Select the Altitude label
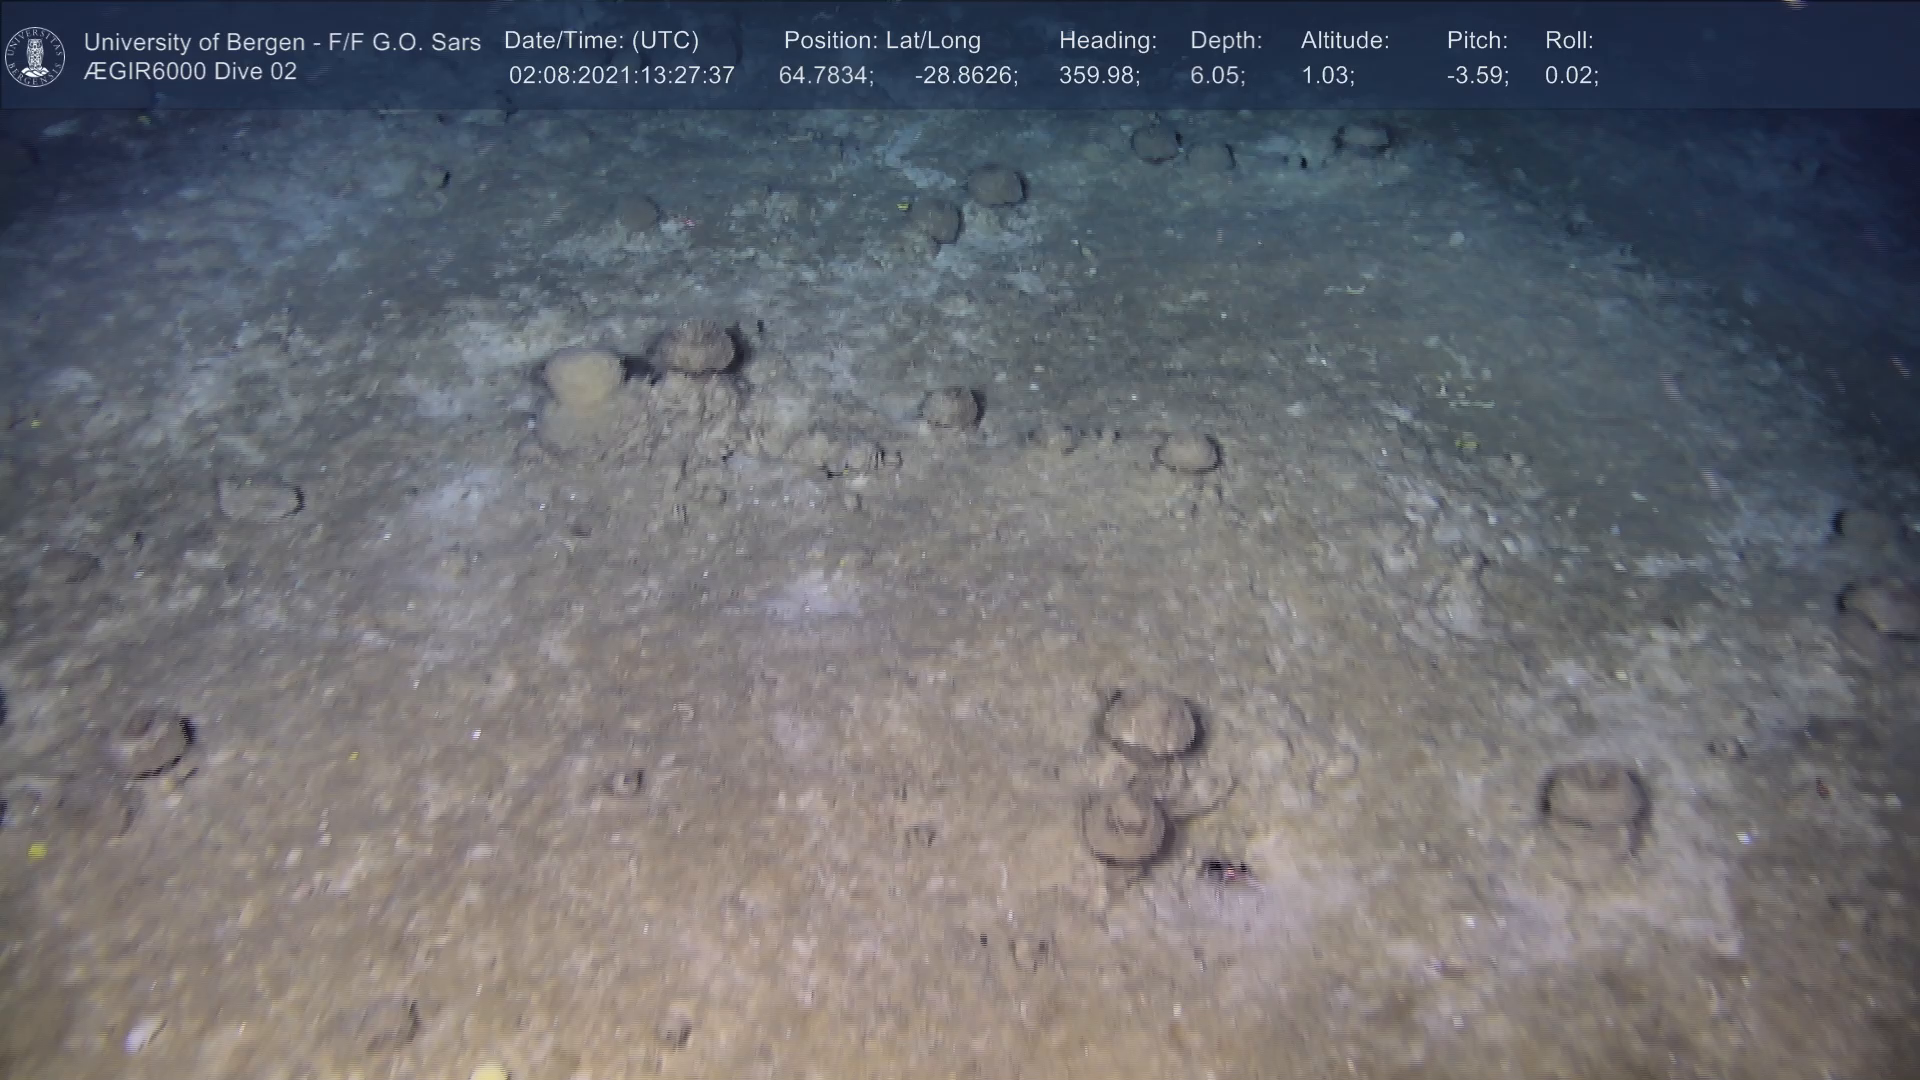The image size is (1920, 1080). coord(1344,41)
